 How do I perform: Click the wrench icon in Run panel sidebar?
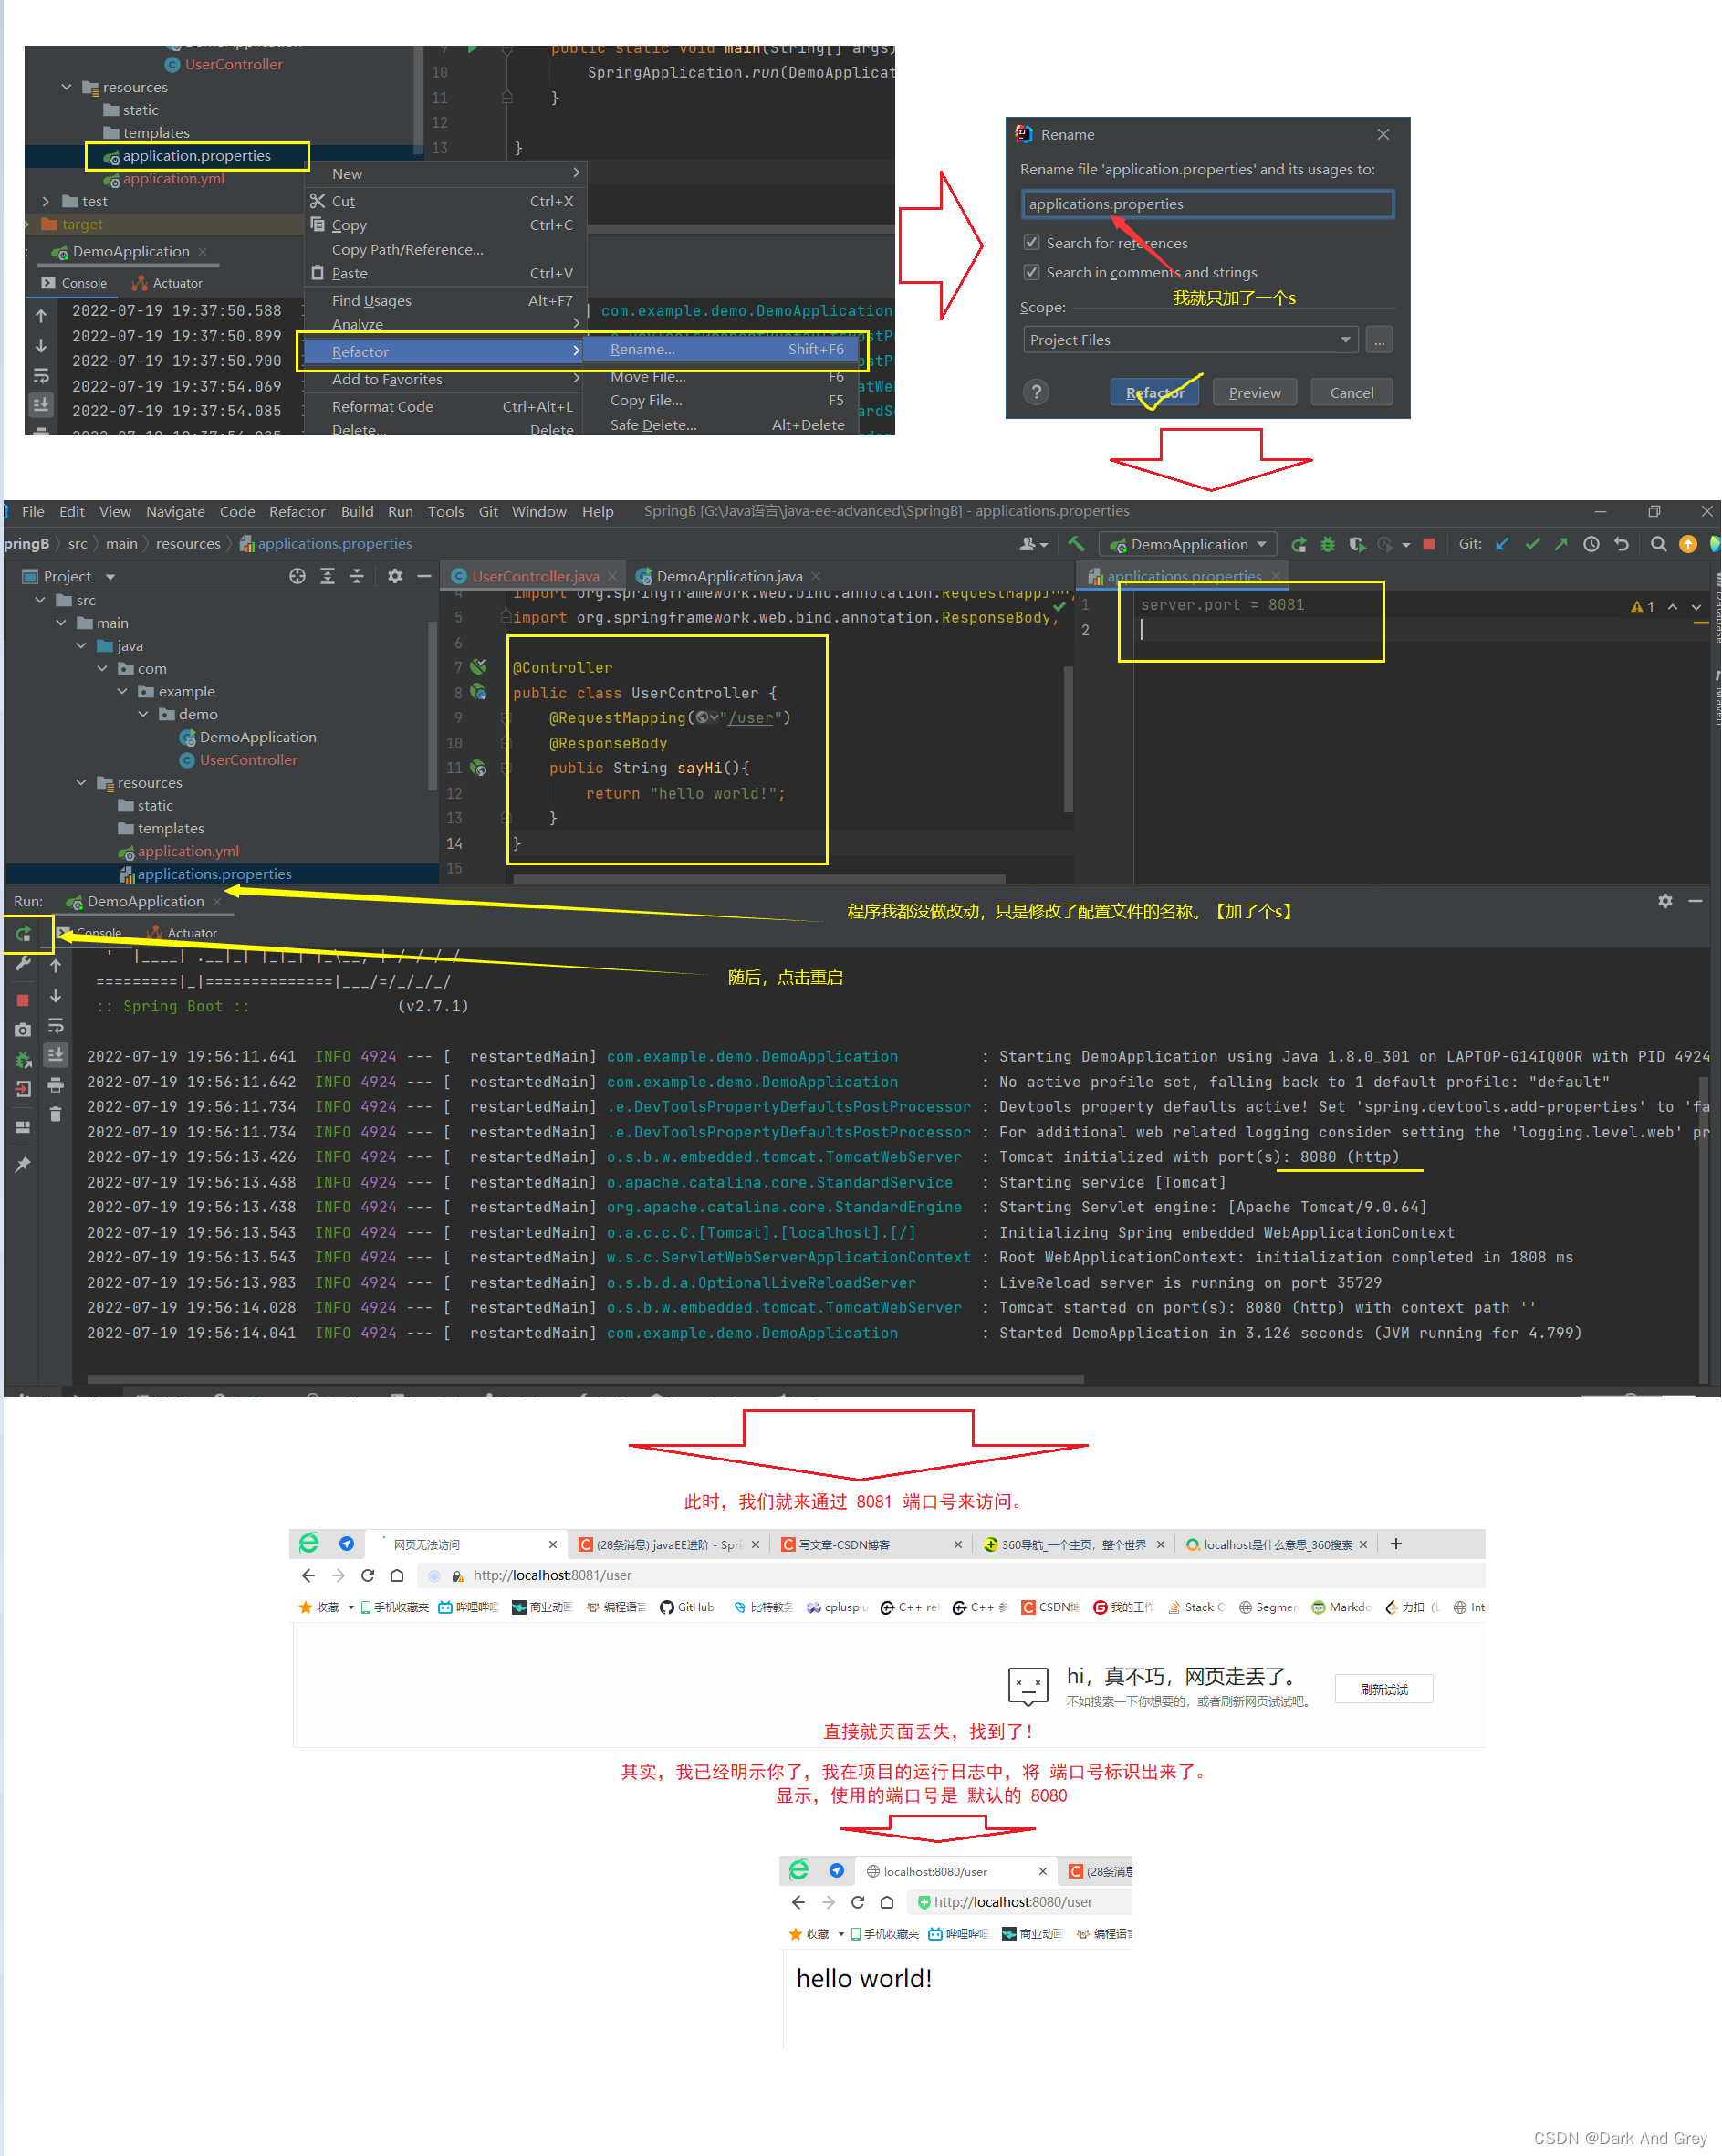(23, 963)
